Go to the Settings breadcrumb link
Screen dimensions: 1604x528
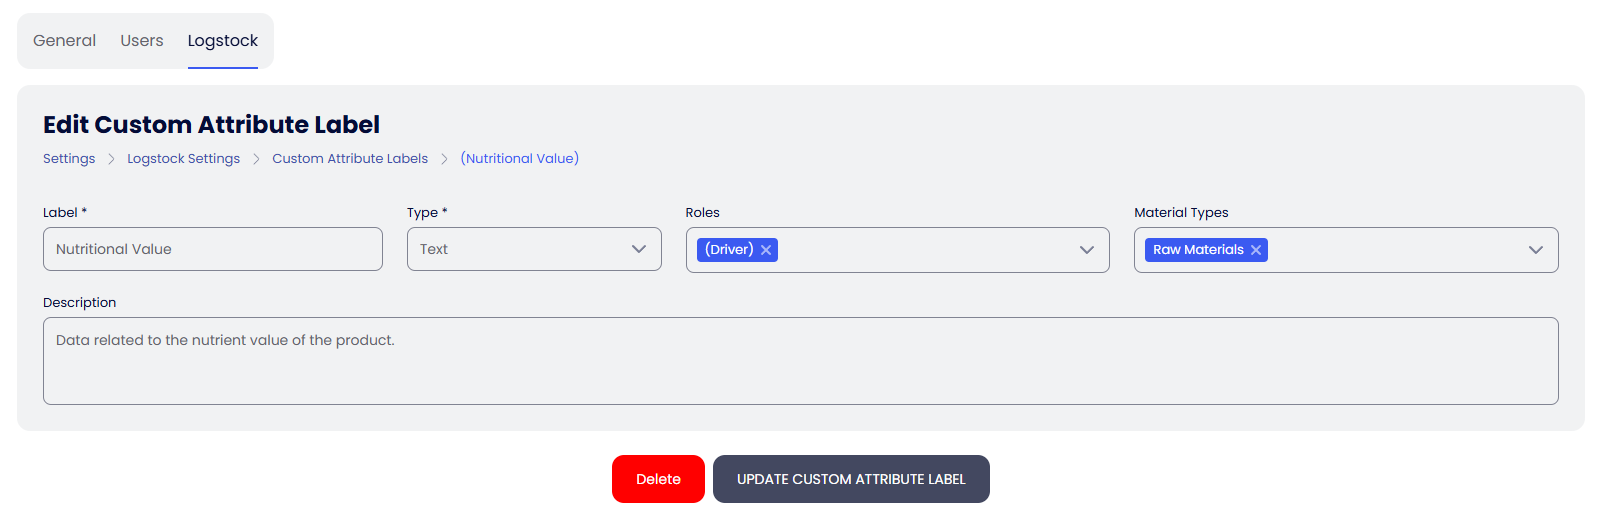point(69,159)
